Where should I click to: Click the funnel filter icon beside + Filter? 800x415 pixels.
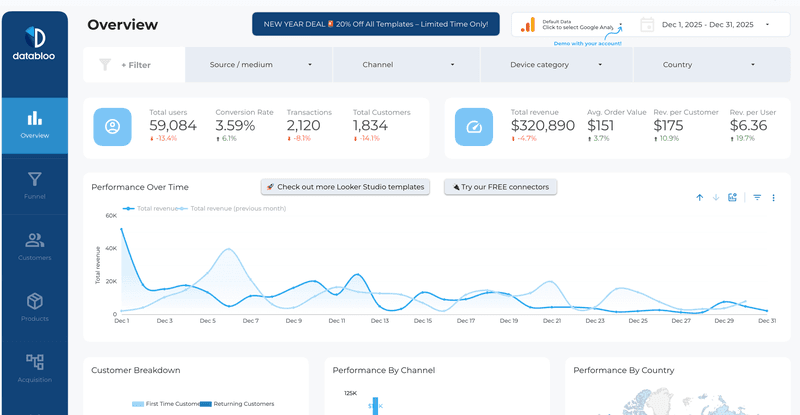pos(105,65)
